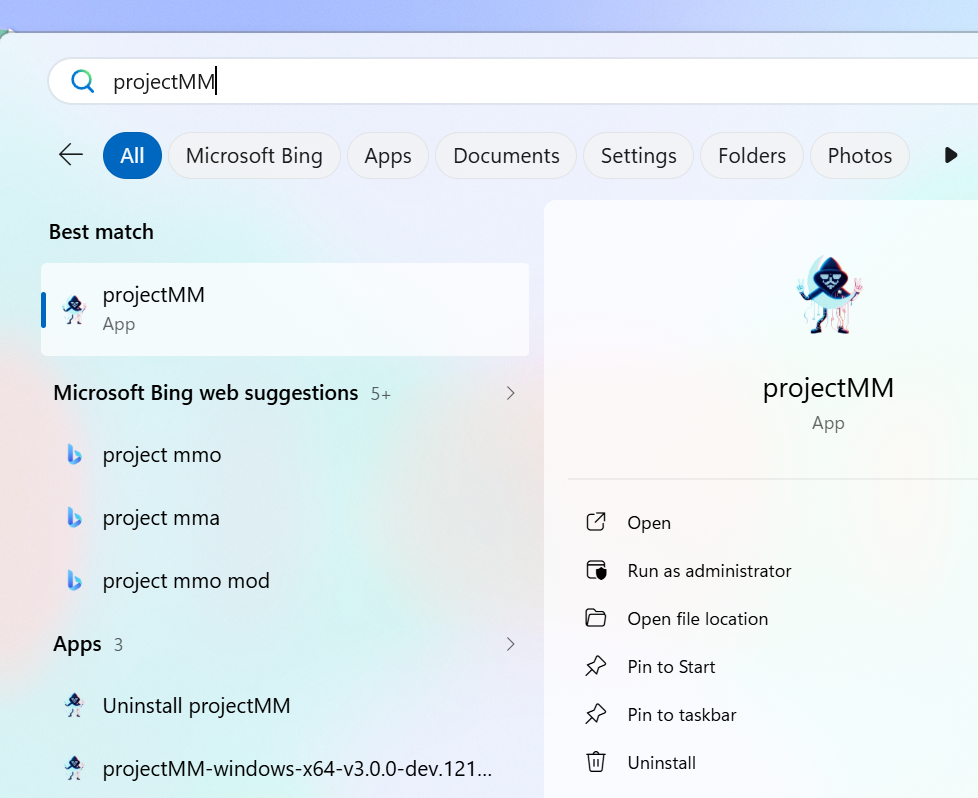978x798 pixels.
Task: Open the projectMM best match result
Action: tap(285, 309)
